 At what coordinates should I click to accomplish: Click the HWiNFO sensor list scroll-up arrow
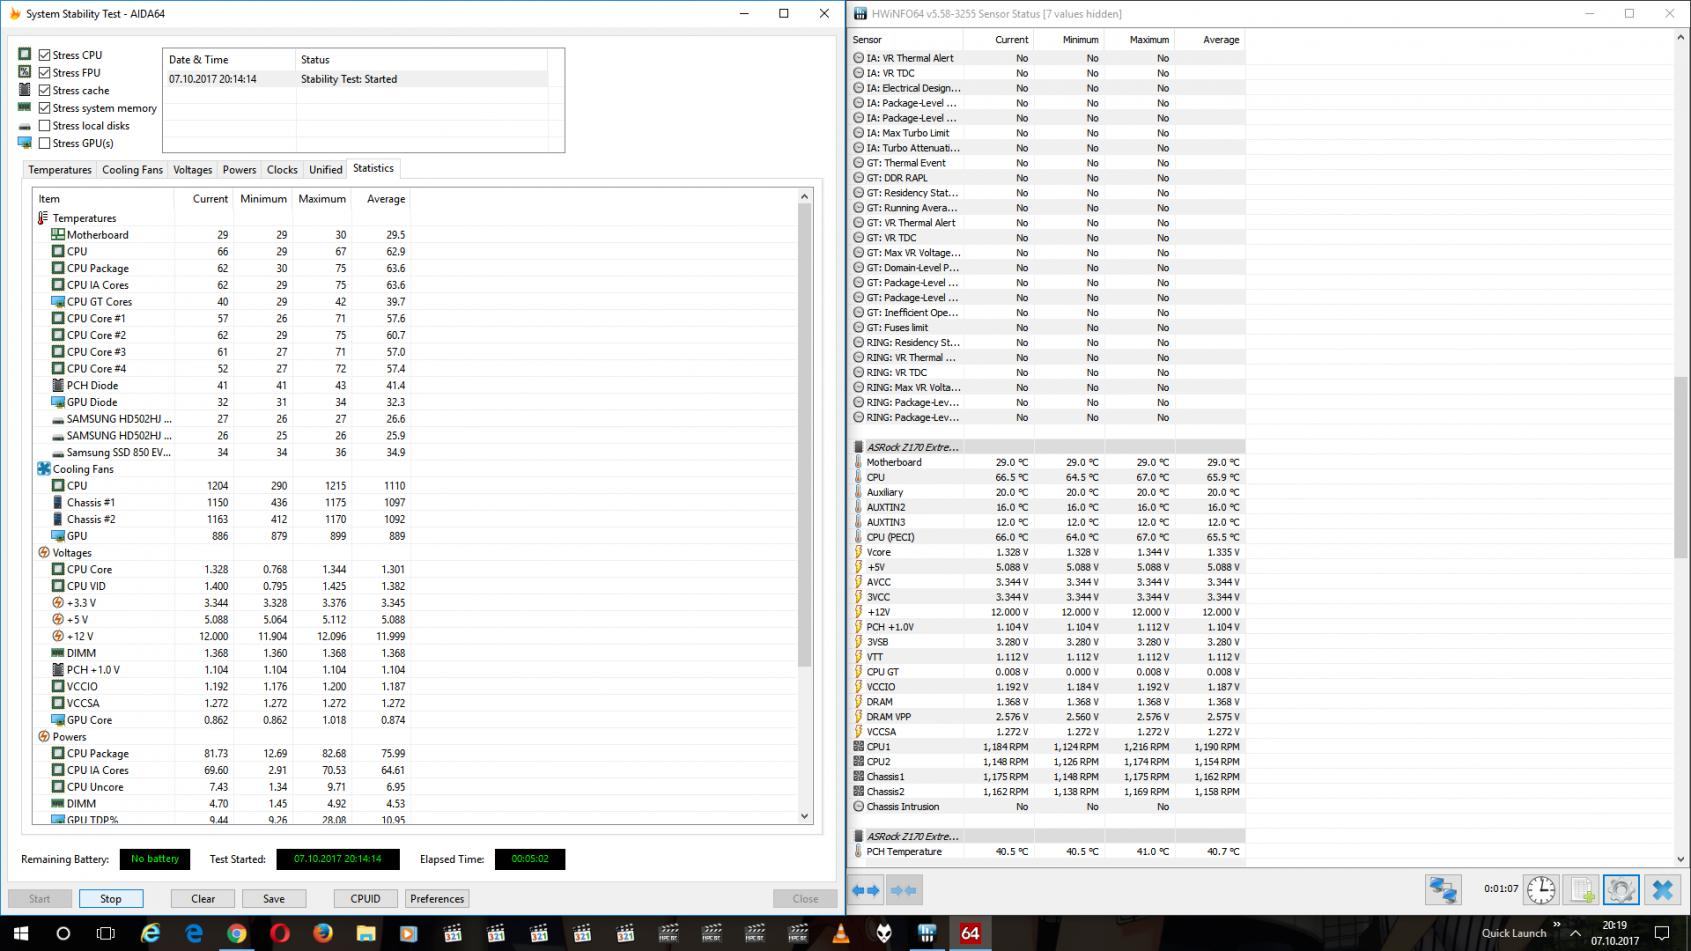1680,37
